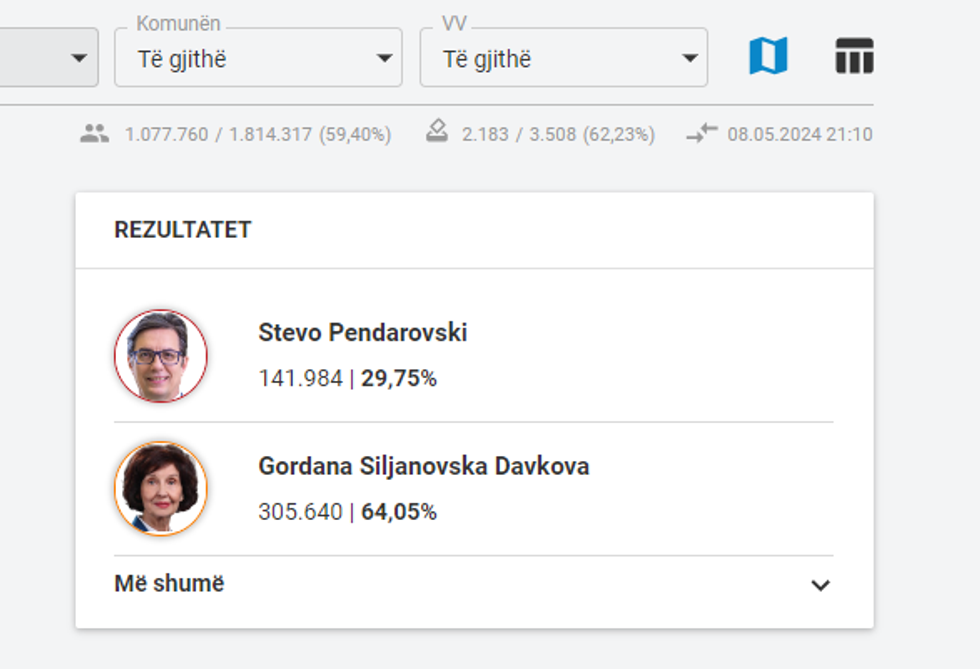Expand results with the chevron arrow

pos(820,585)
